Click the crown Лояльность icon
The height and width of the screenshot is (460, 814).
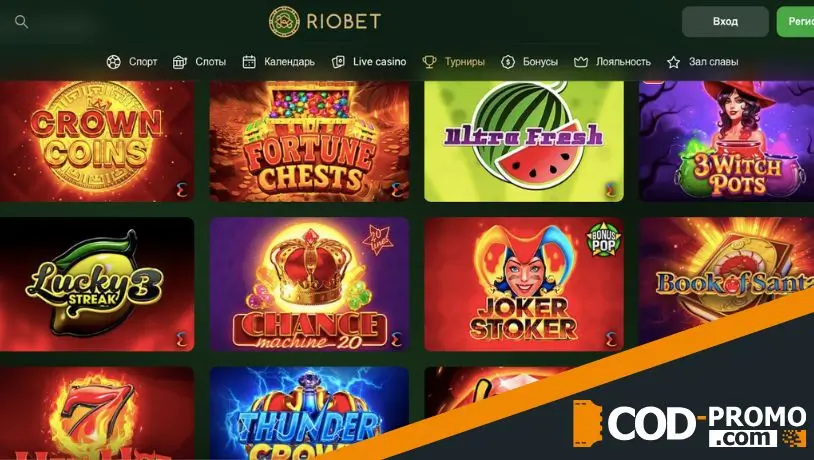point(580,62)
